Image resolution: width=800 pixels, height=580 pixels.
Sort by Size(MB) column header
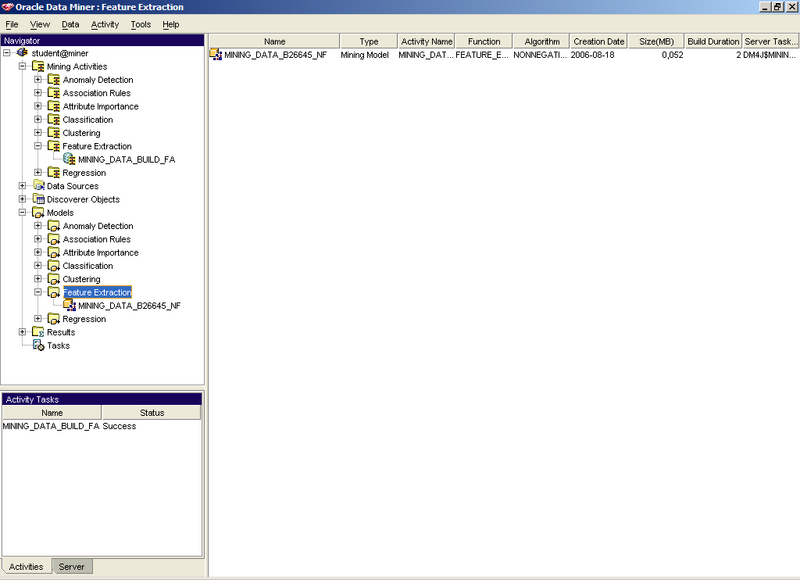tap(656, 41)
